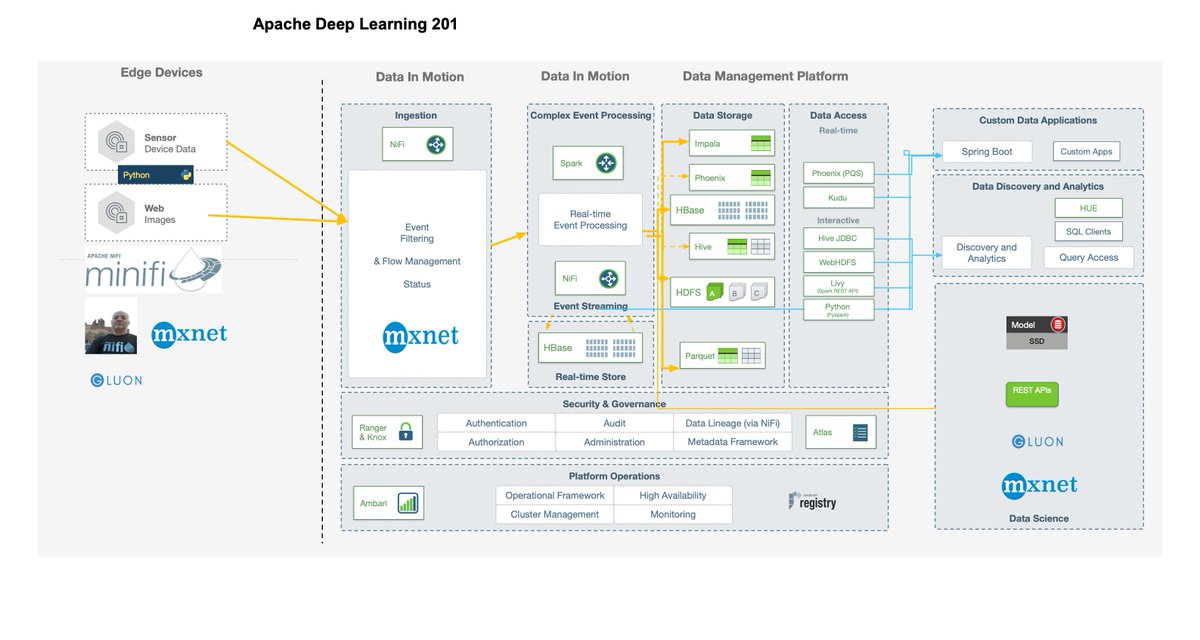This screenshot has height=640, width=1200.
Task: Click the Data Discovery and Analytics heading
Action: [1038, 186]
